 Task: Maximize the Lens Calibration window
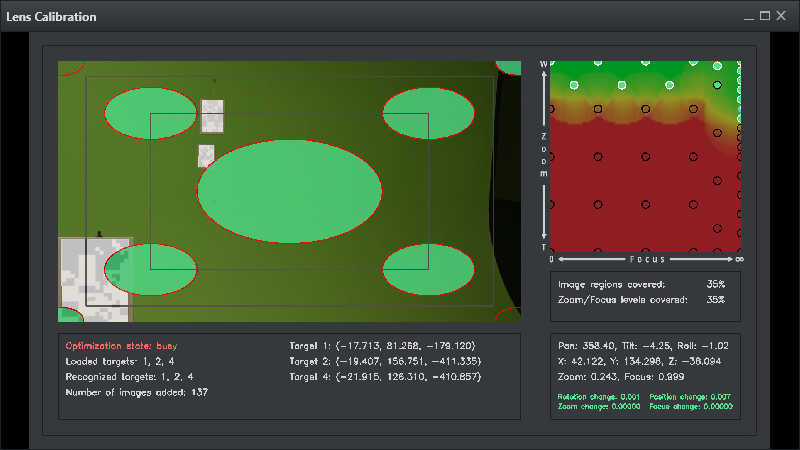pos(765,16)
